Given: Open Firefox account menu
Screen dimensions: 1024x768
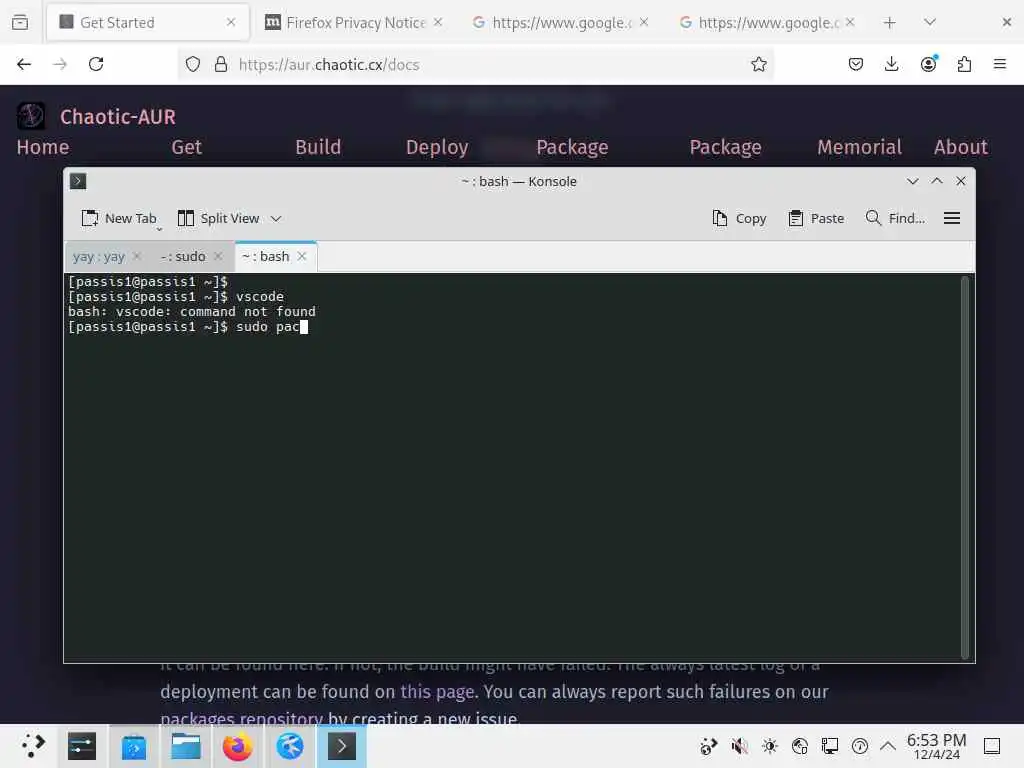Looking at the screenshot, I should (x=928, y=64).
